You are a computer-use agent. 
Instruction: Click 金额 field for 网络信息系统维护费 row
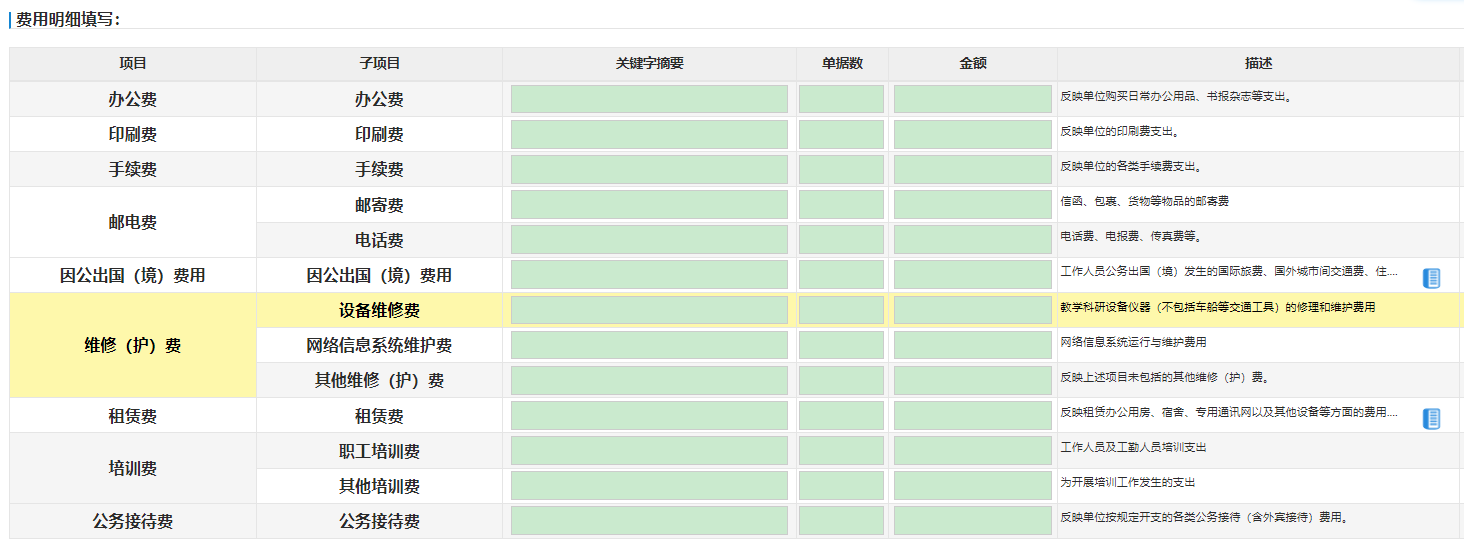point(972,345)
